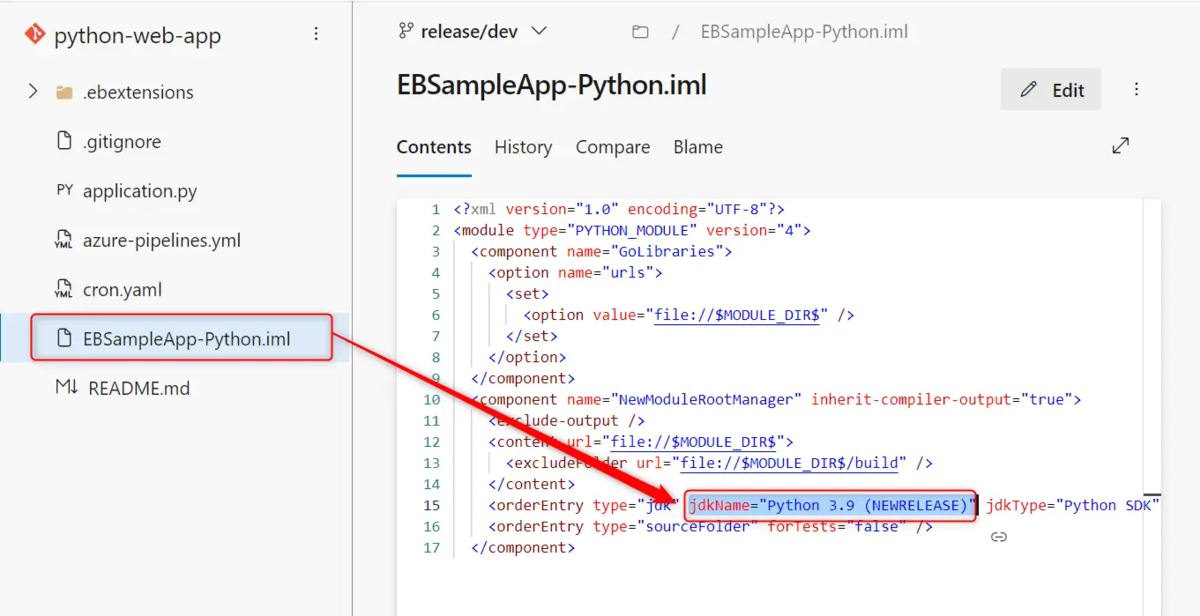Expand the .ebextensions folder chevron
Screen dimensions: 1200x616
coord(33,91)
